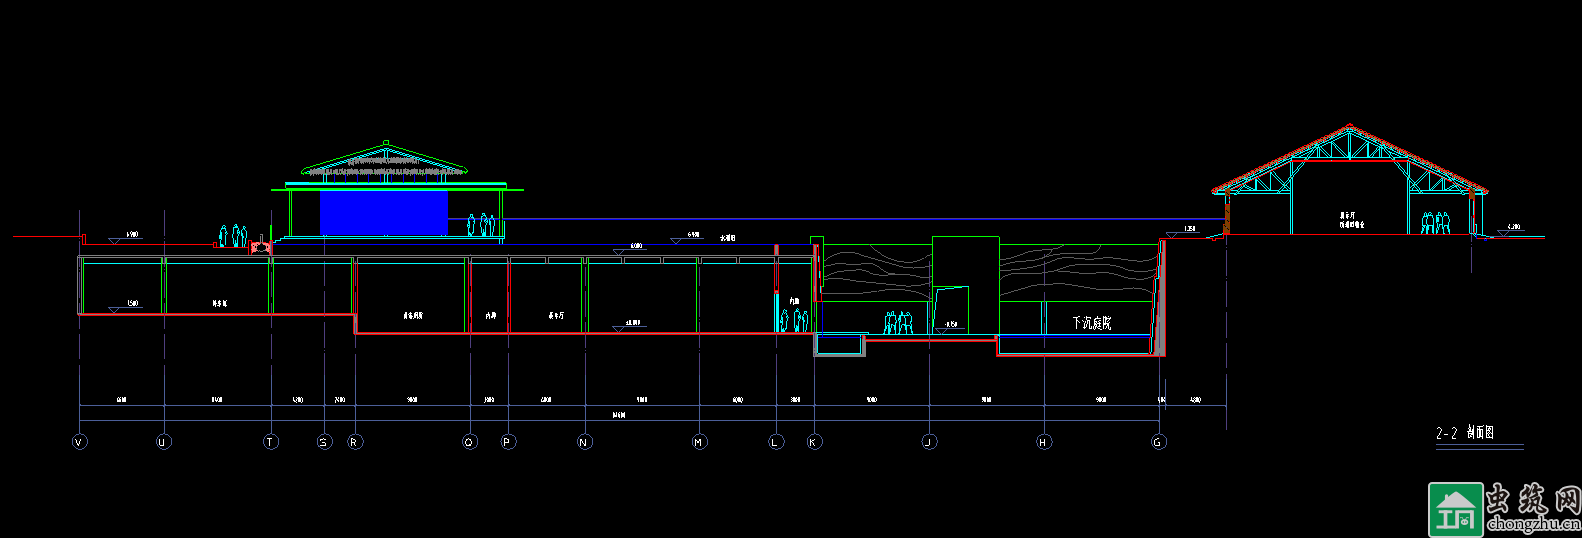Click grid axis bubble K
Screen dimensions: 1582x538
point(815,442)
